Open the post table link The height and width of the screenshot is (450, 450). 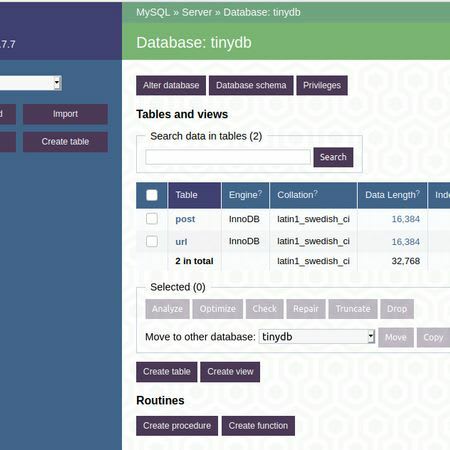coord(185,219)
